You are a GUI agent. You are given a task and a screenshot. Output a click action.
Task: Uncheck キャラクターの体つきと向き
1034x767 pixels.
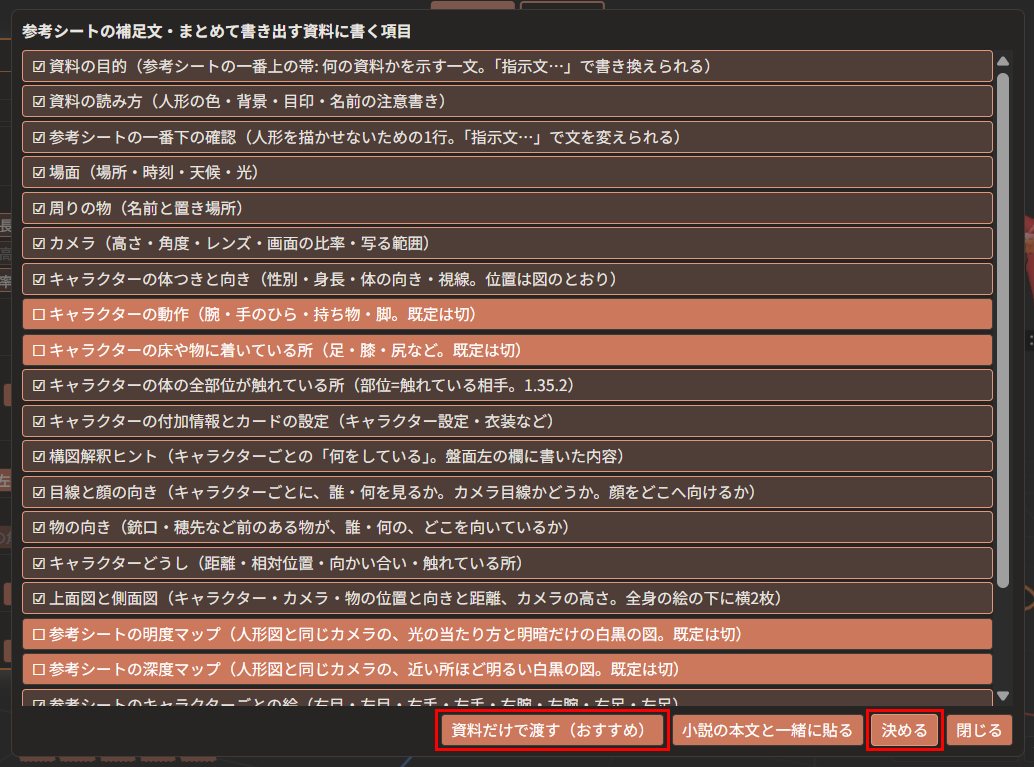point(507,279)
